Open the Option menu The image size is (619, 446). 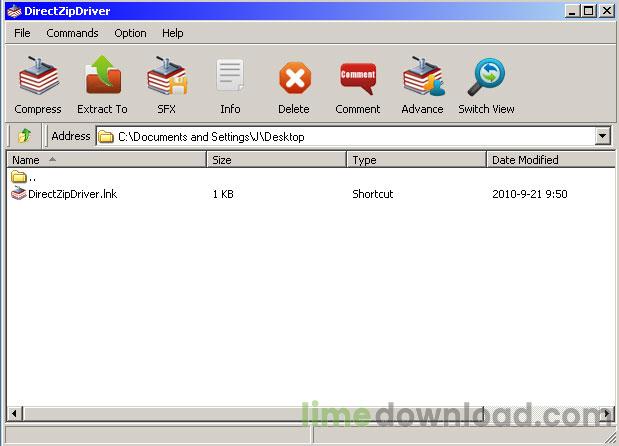[130, 33]
